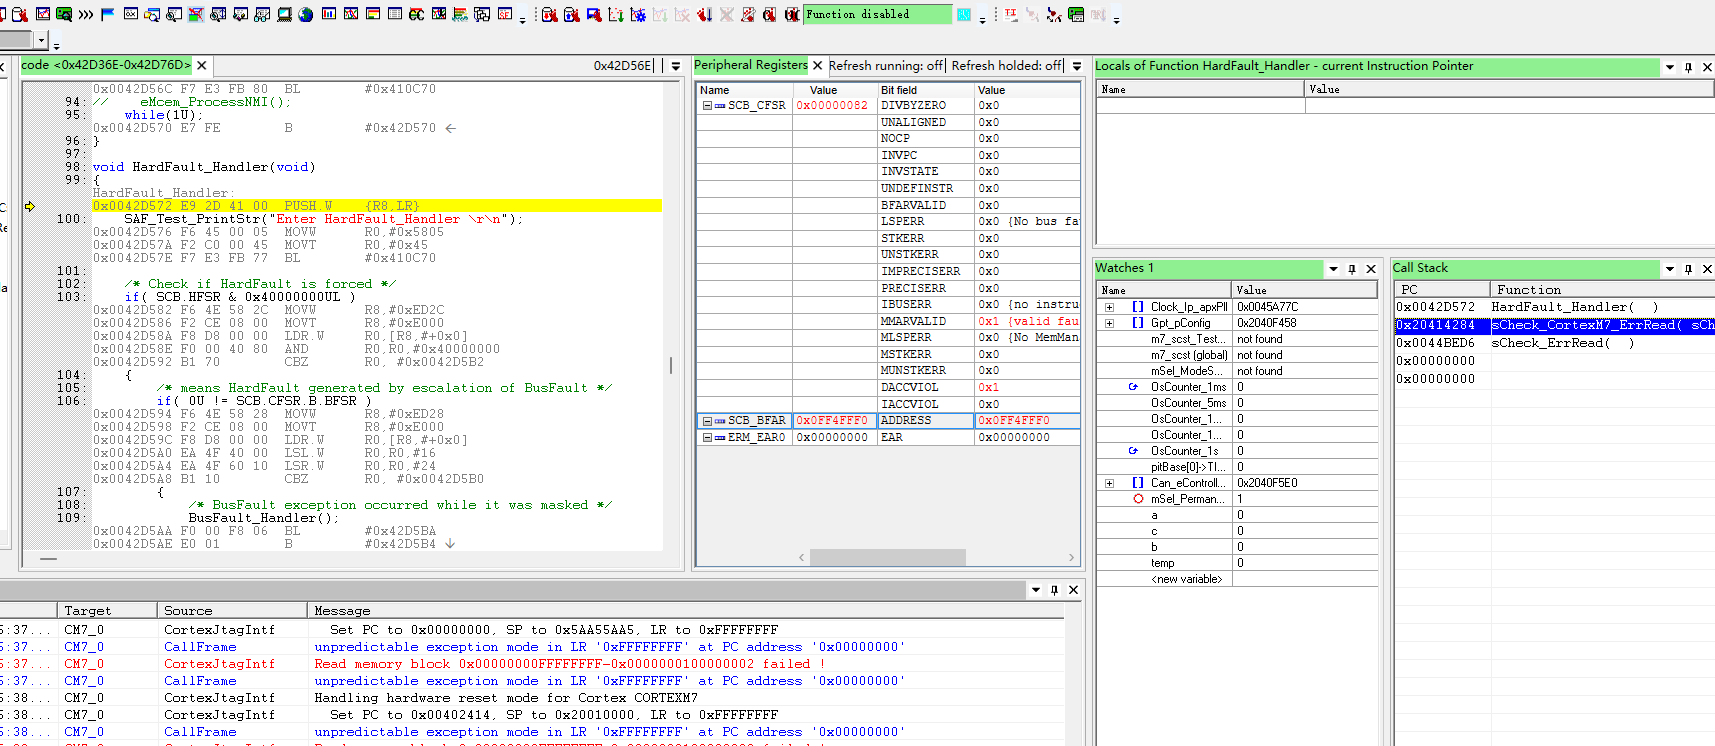Click the green board with window icon
The height and width of the screenshot is (746, 1715).
point(1076,14)
